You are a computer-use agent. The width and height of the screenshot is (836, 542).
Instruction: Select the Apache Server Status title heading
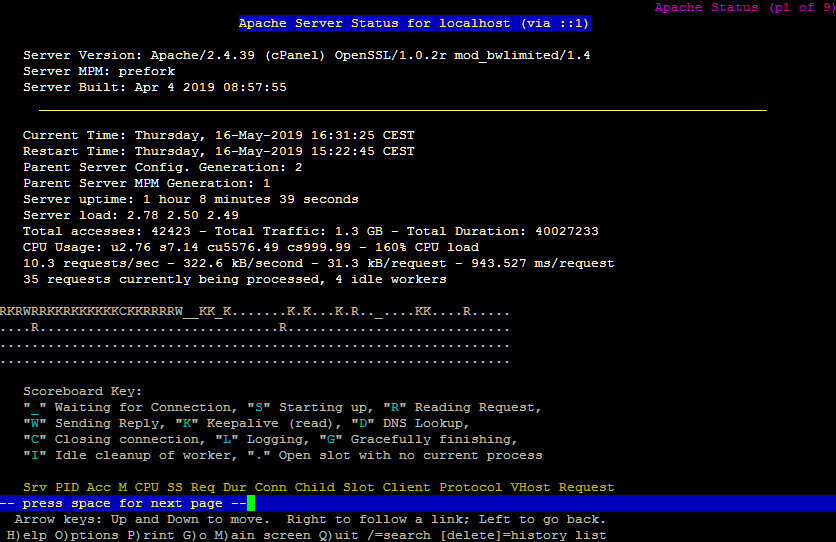(414, 23)
